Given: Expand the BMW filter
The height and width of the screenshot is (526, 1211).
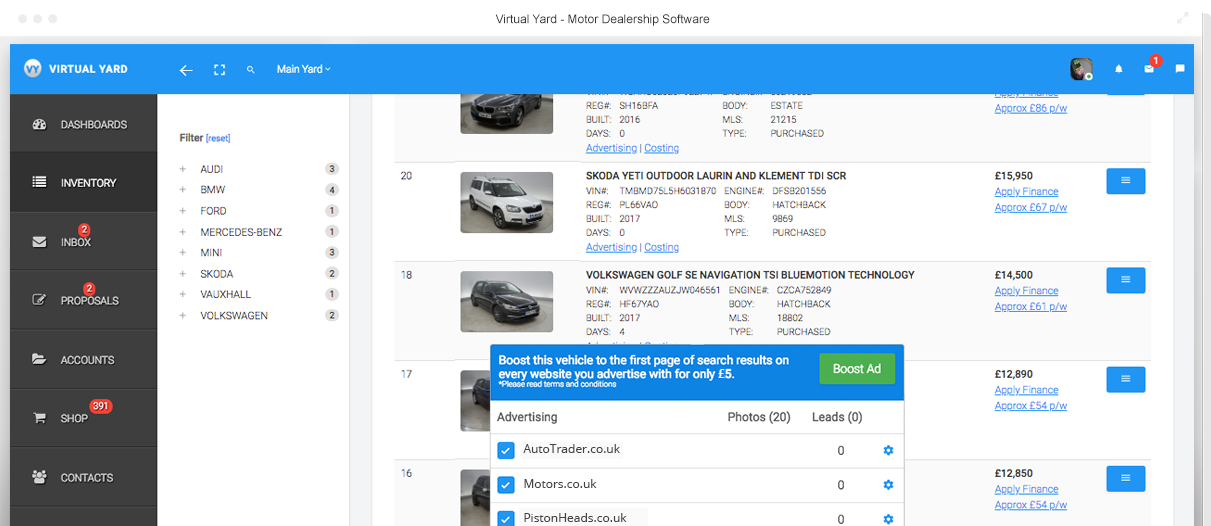Looking at the screenshot, I should pyautogui.click(x=183, y=190).
